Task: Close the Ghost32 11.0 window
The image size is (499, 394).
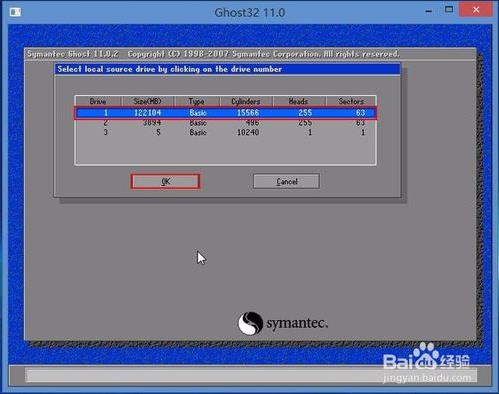Action: pos(476,10)
